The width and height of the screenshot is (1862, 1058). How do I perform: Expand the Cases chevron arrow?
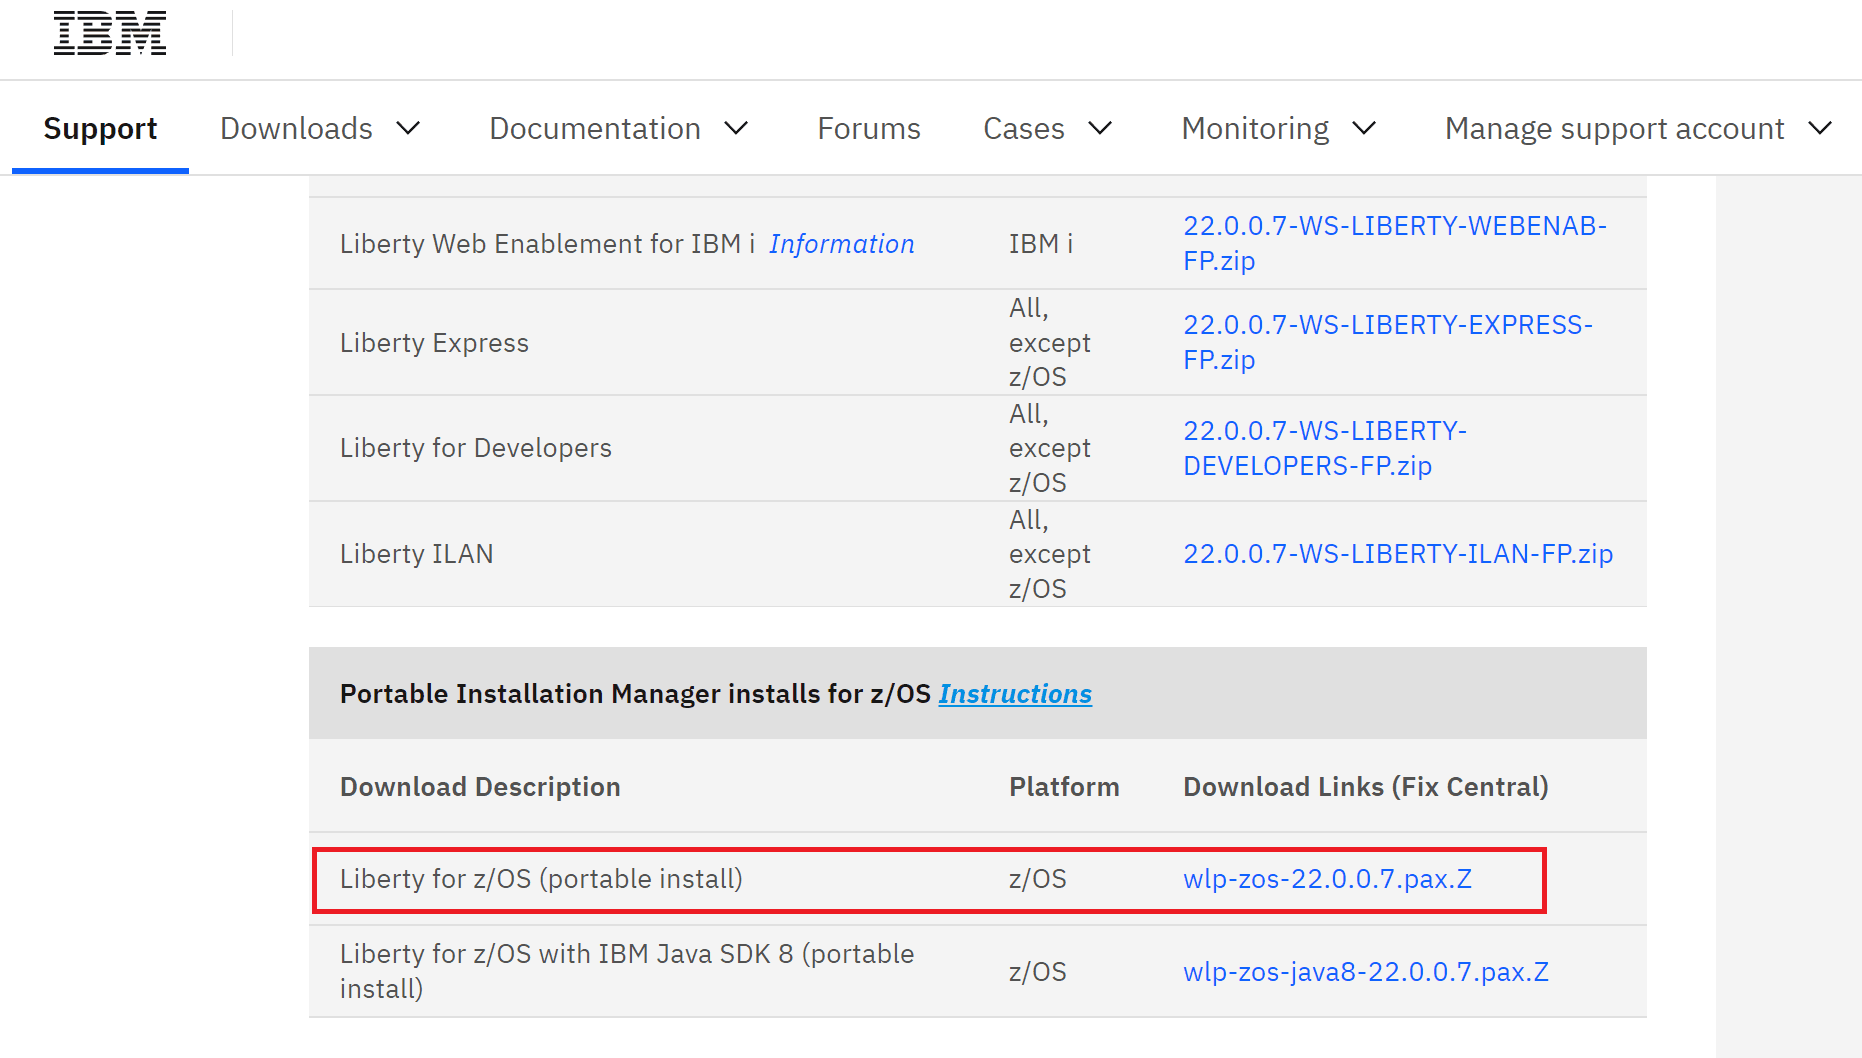pyautogui.click(x=1101, y=129)
